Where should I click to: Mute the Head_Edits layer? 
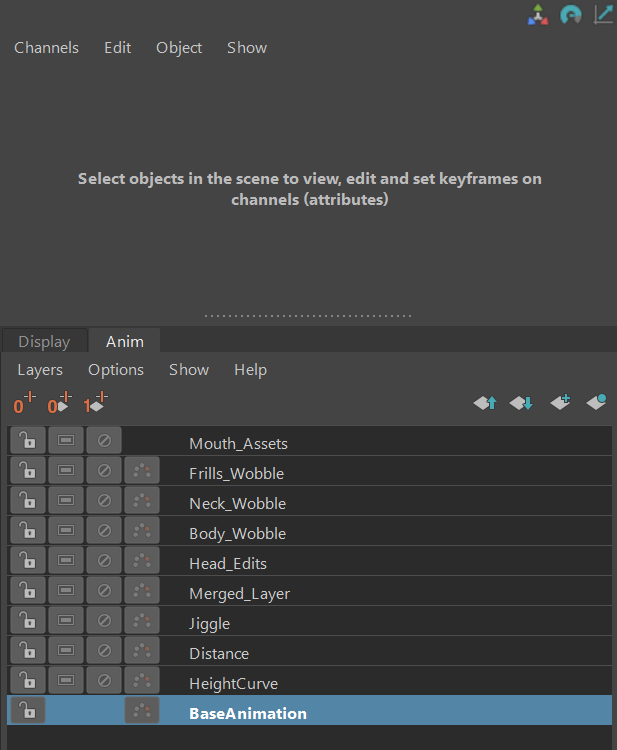pyautogui.click(x=104, y=561)
